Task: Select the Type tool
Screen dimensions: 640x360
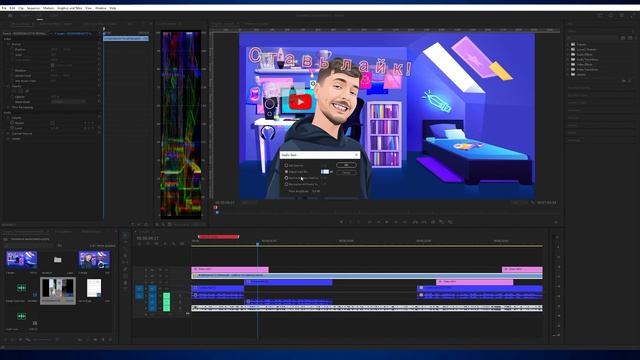Action: [x=125, y=289]
